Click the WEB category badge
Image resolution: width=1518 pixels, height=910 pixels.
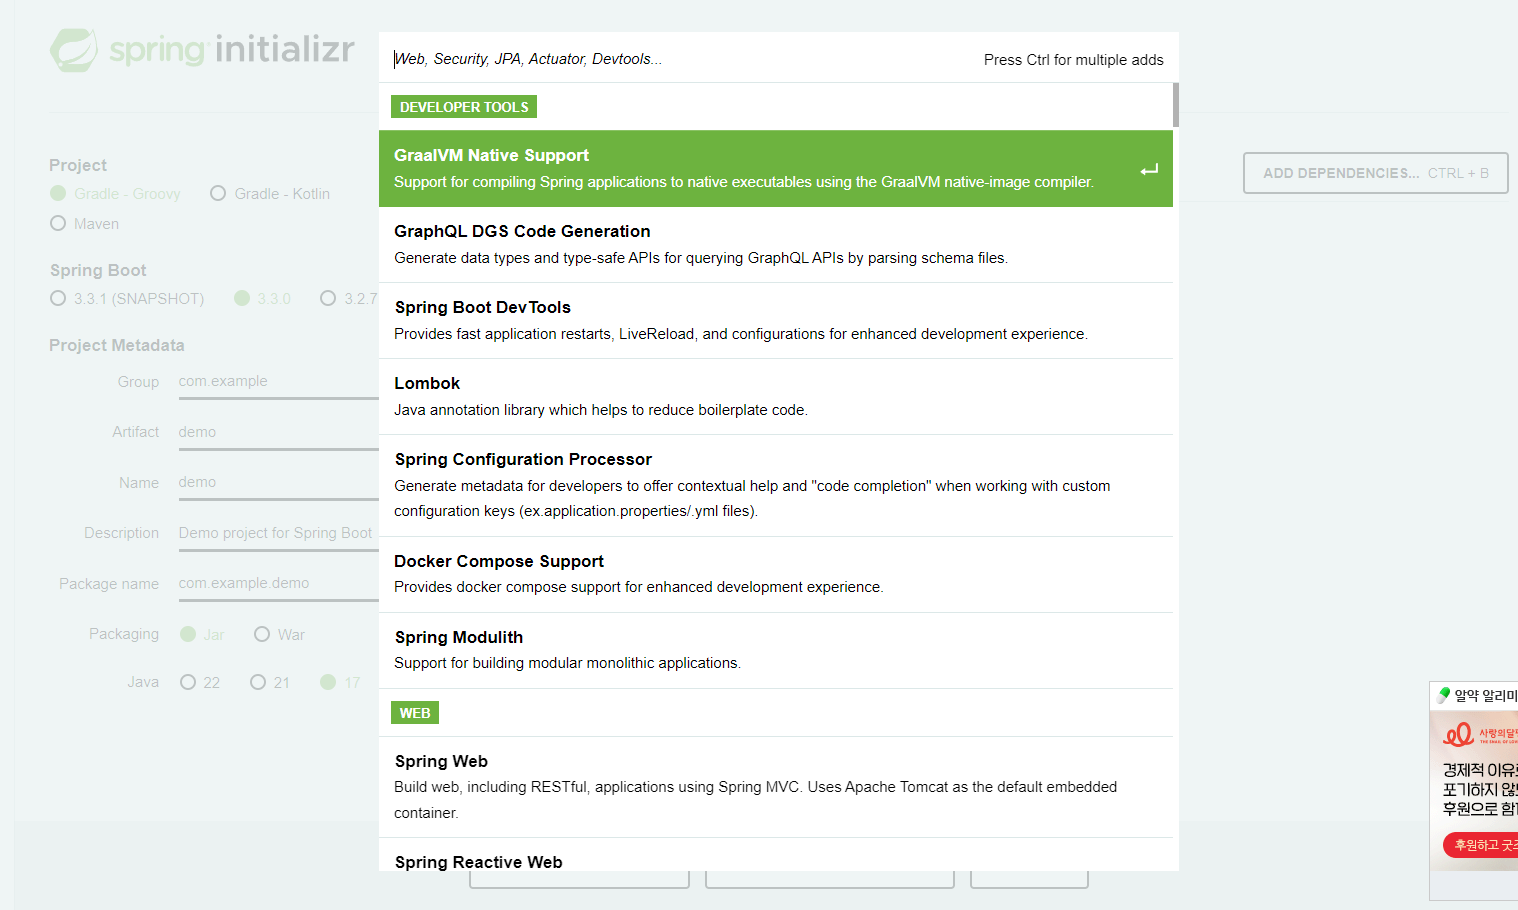click(x=414, y=712)
